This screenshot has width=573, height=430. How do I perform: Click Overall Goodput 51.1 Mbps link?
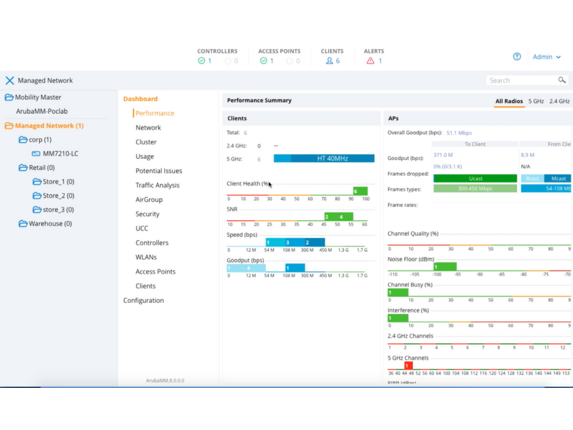pos(459,133)
